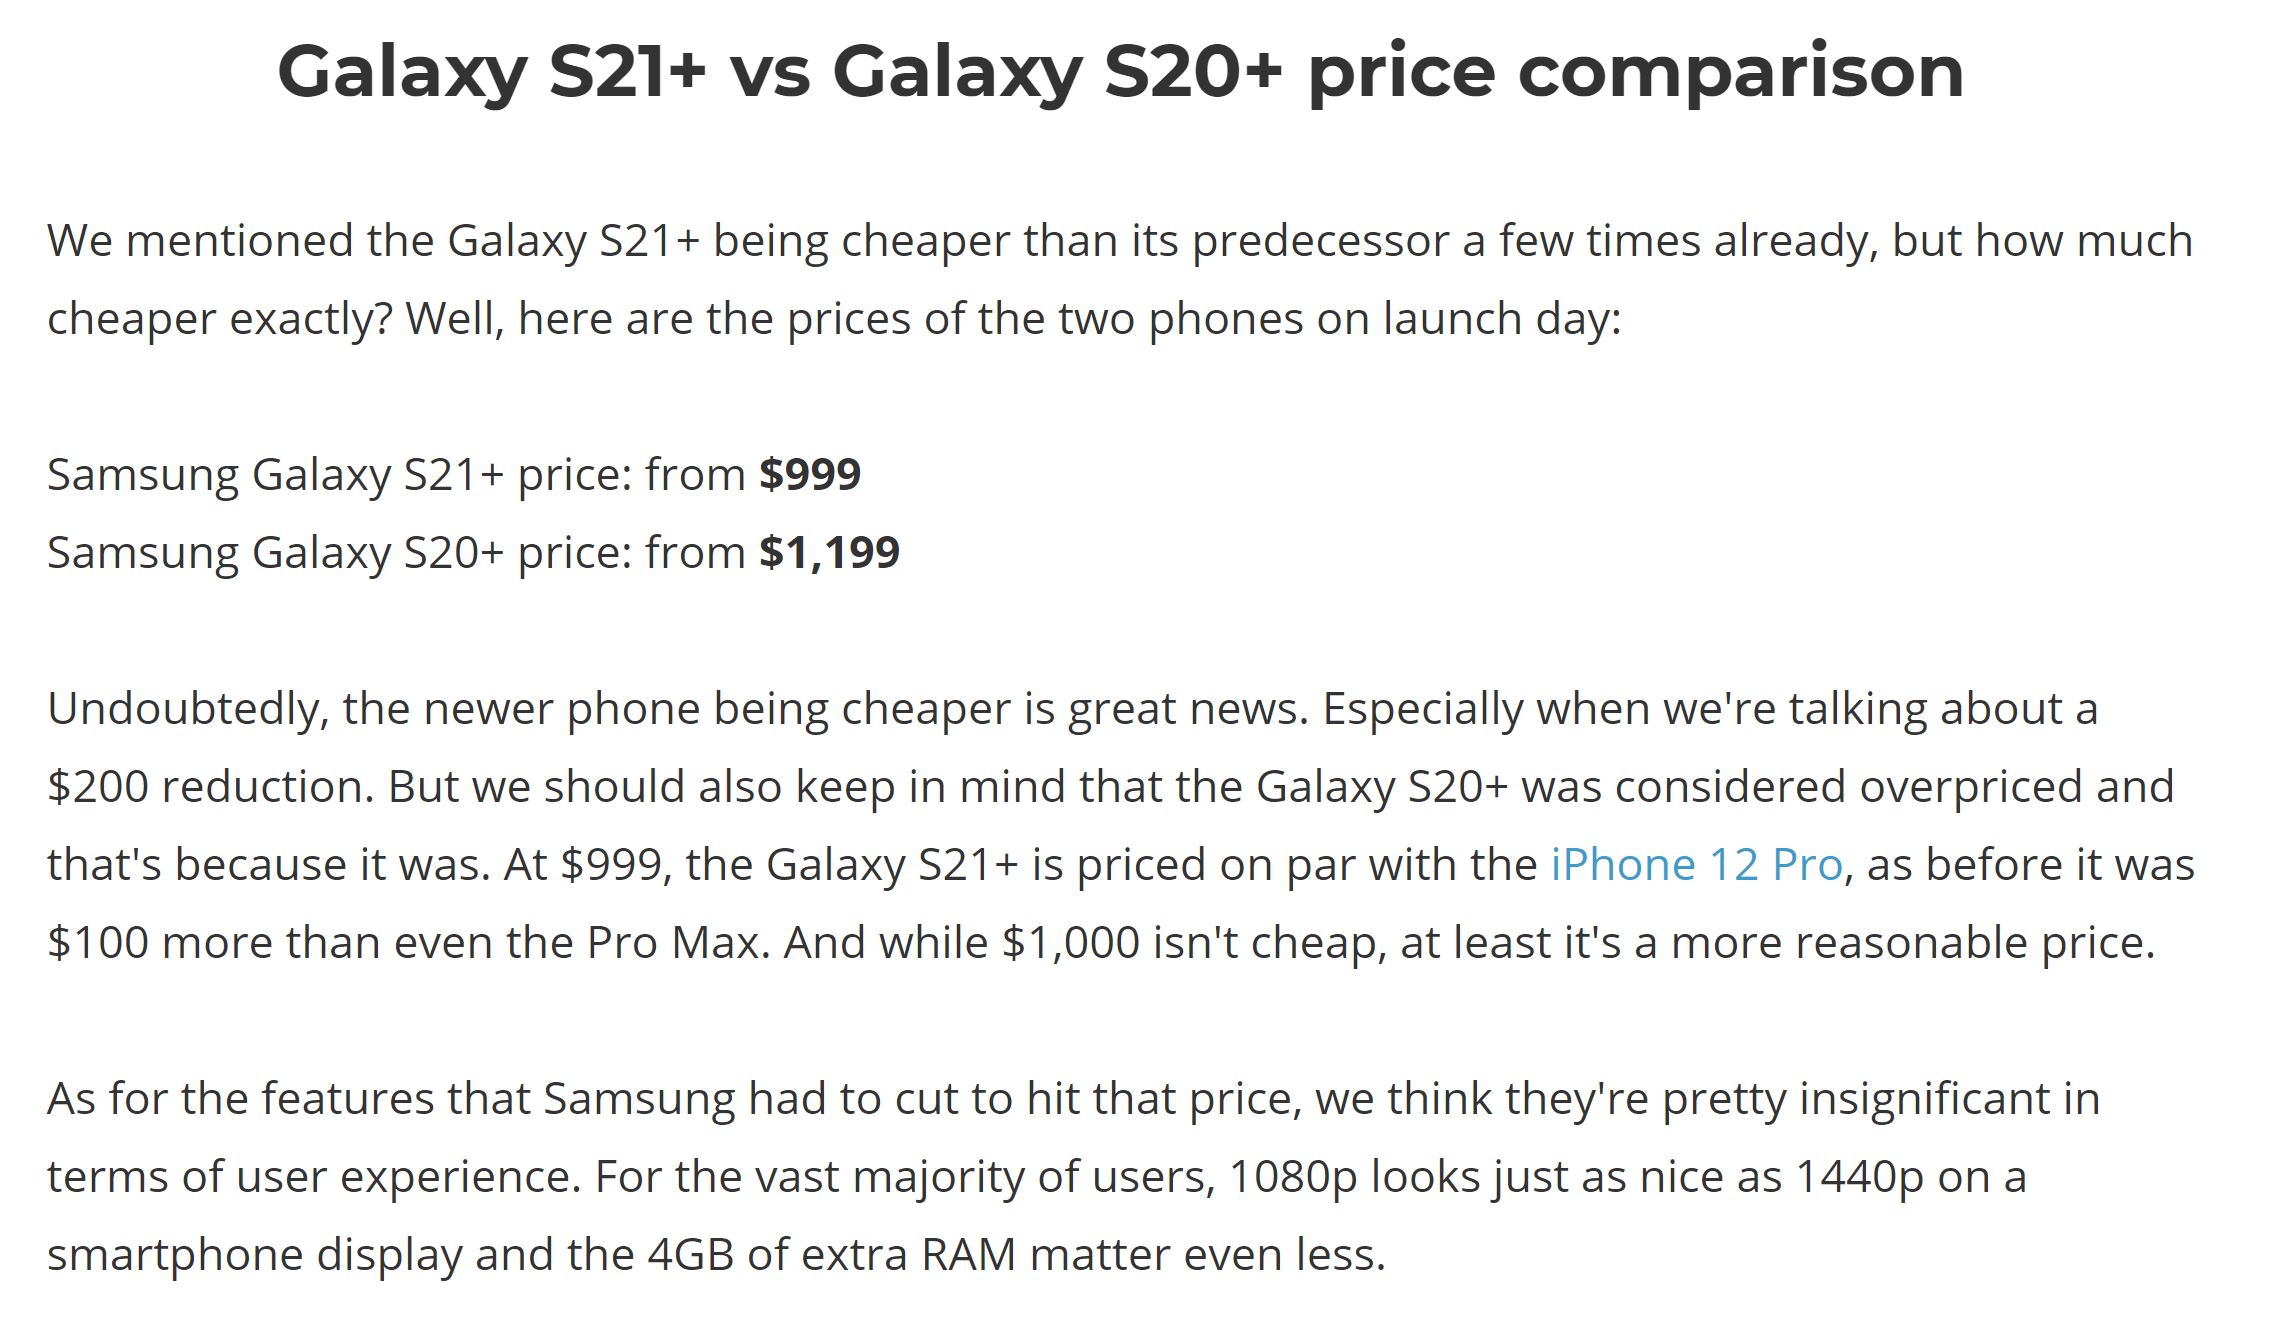Click the "smartphone display" text
The height and width of the screenshot is (1344, 2275).
pyautogui.click(x=254, y=1255)
